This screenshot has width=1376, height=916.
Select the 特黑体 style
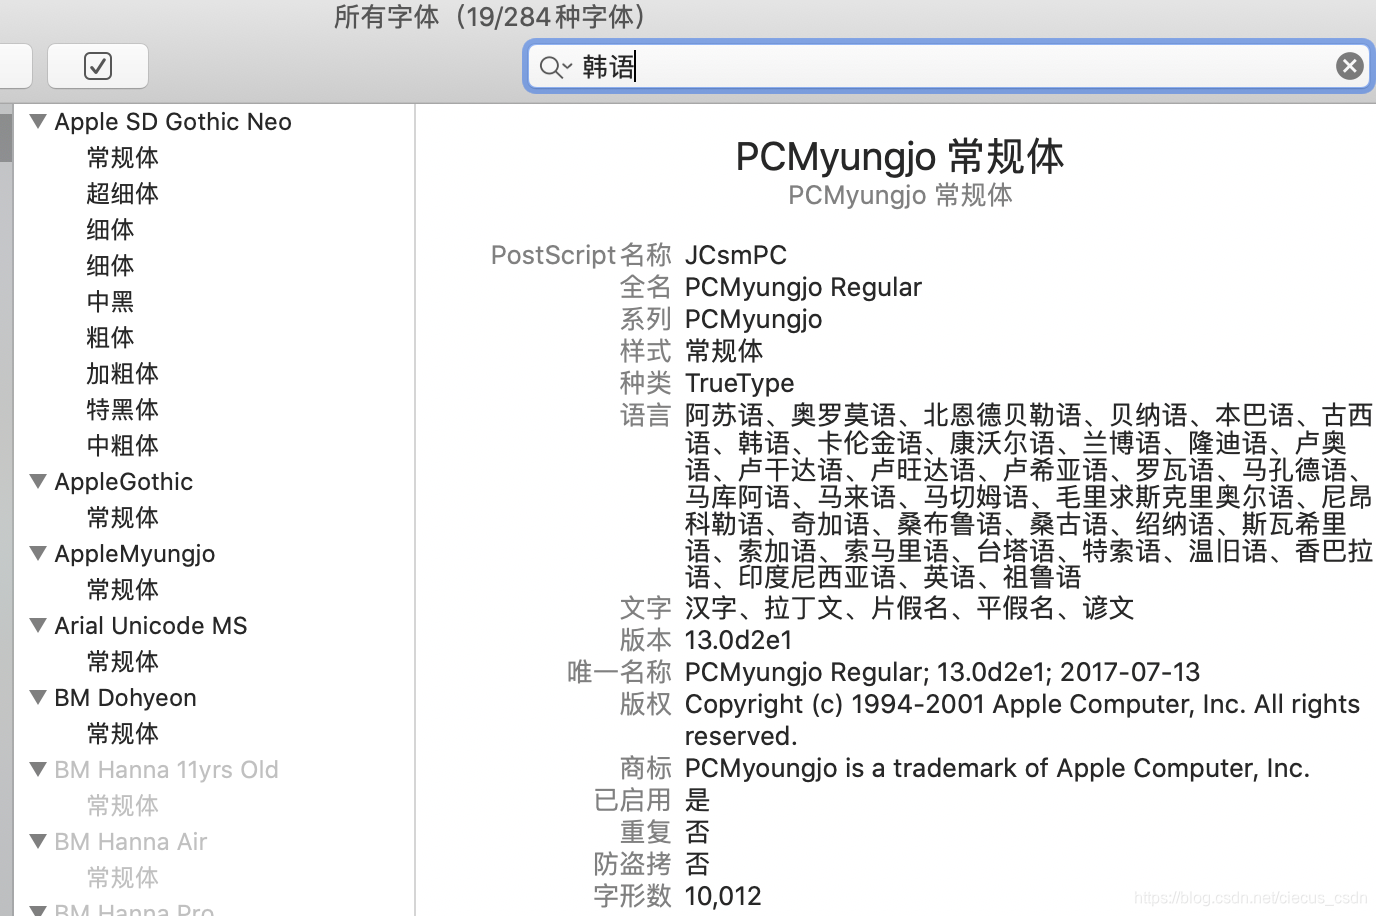coord(122,410)
